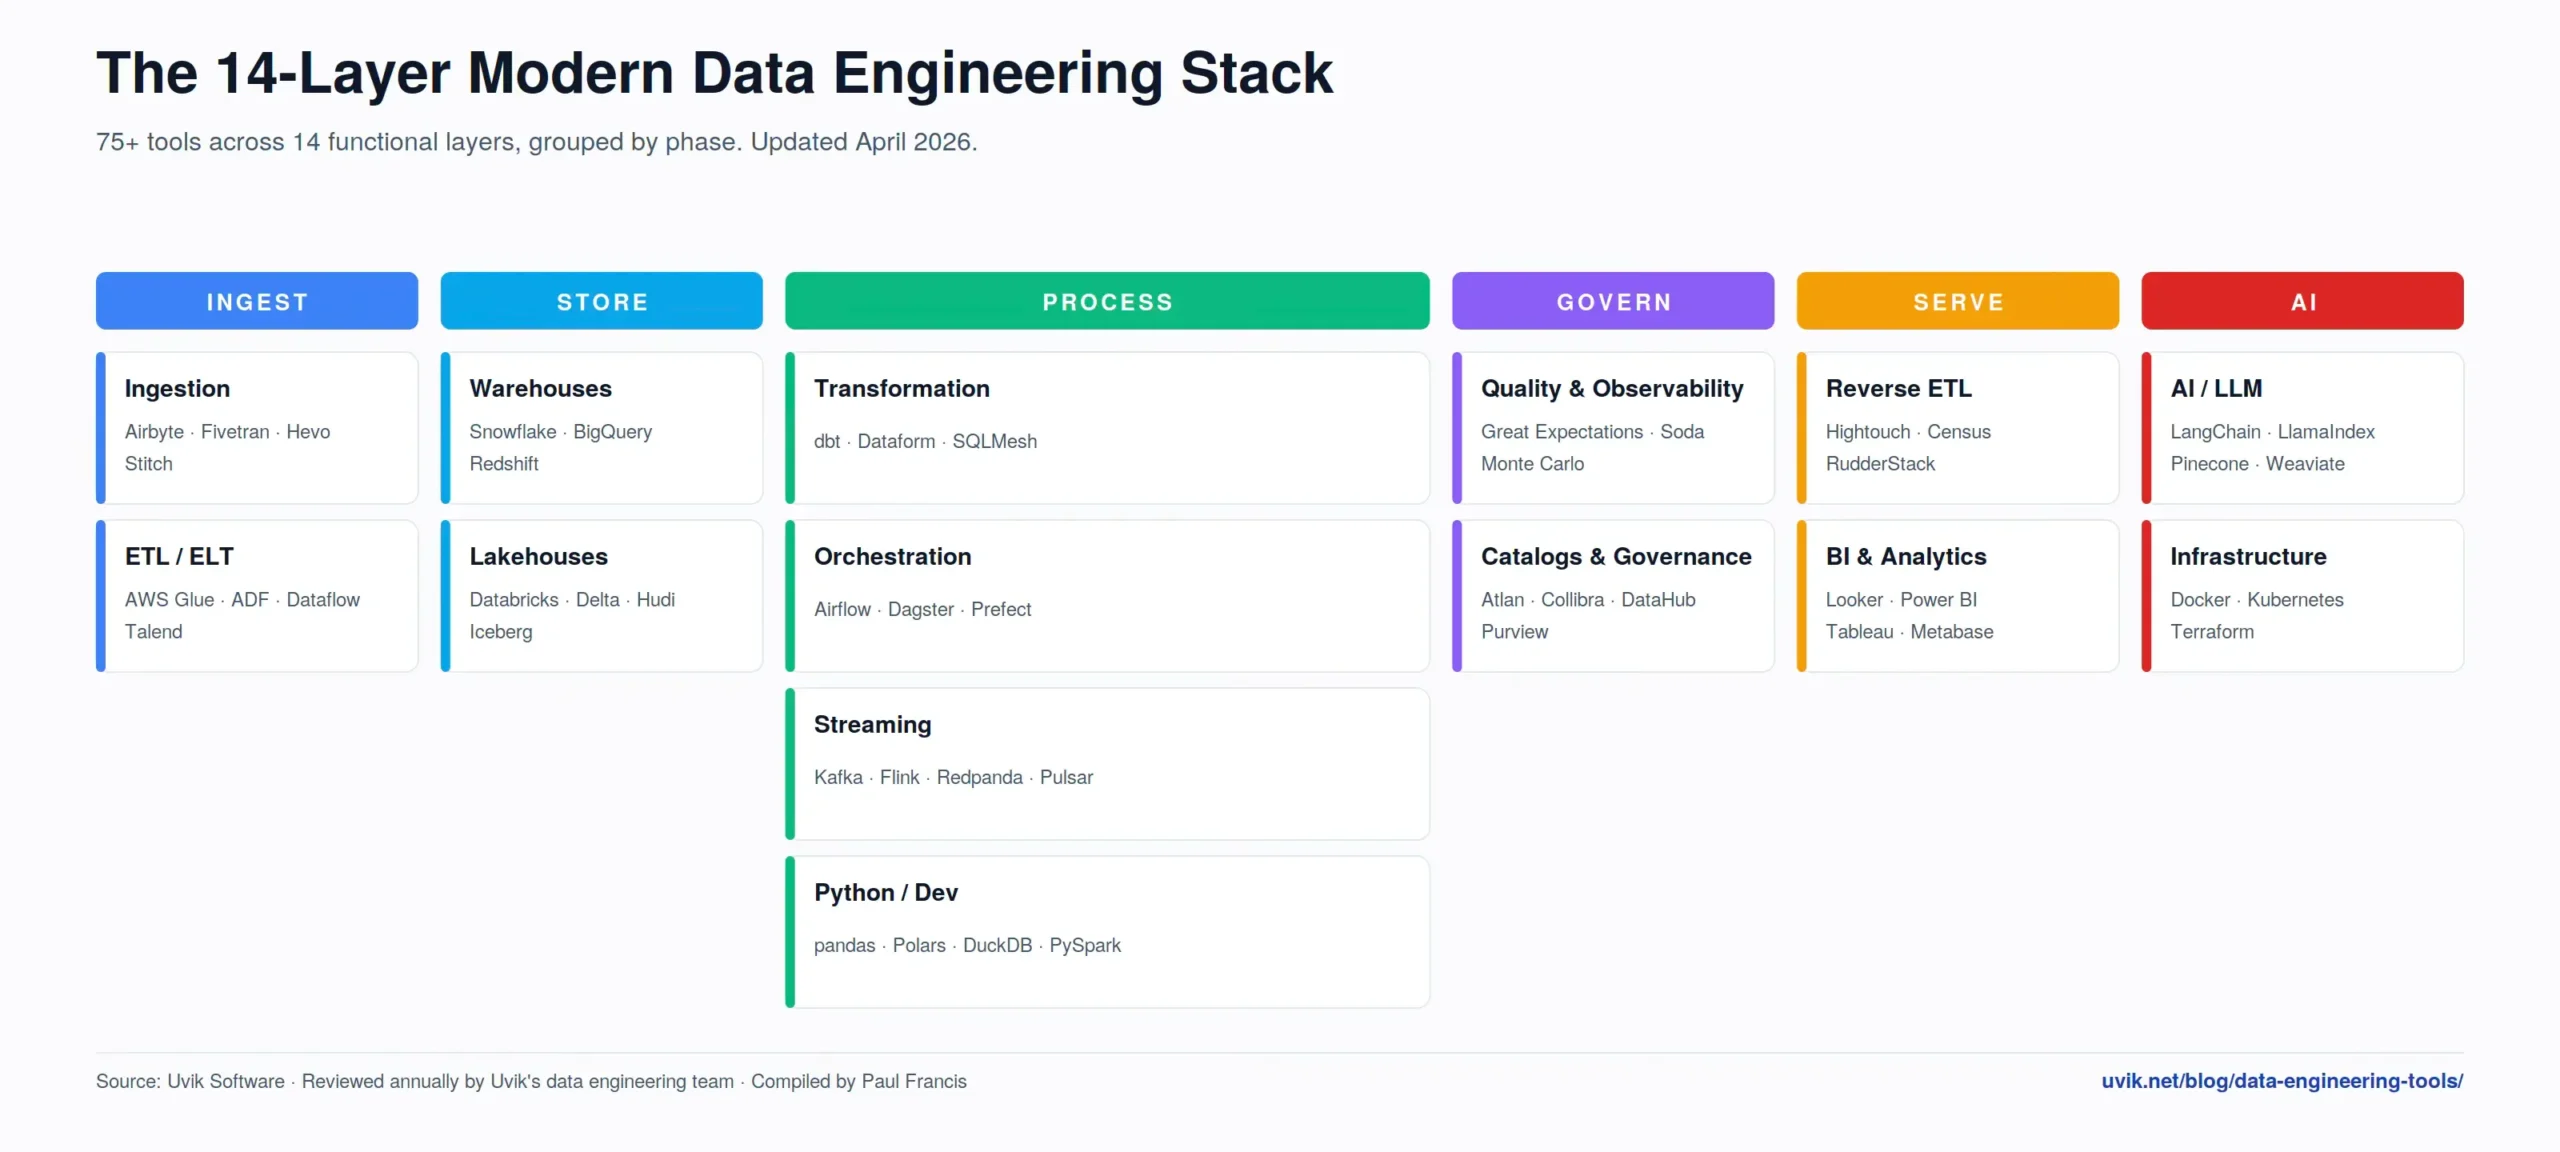Select the purple GOVERN header

1613,301
